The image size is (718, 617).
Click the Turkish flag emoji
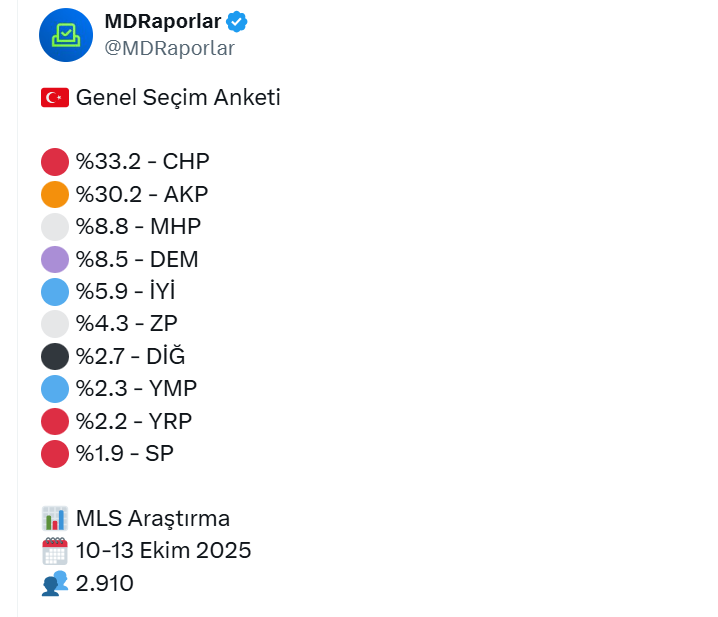(x=54, y=97)
